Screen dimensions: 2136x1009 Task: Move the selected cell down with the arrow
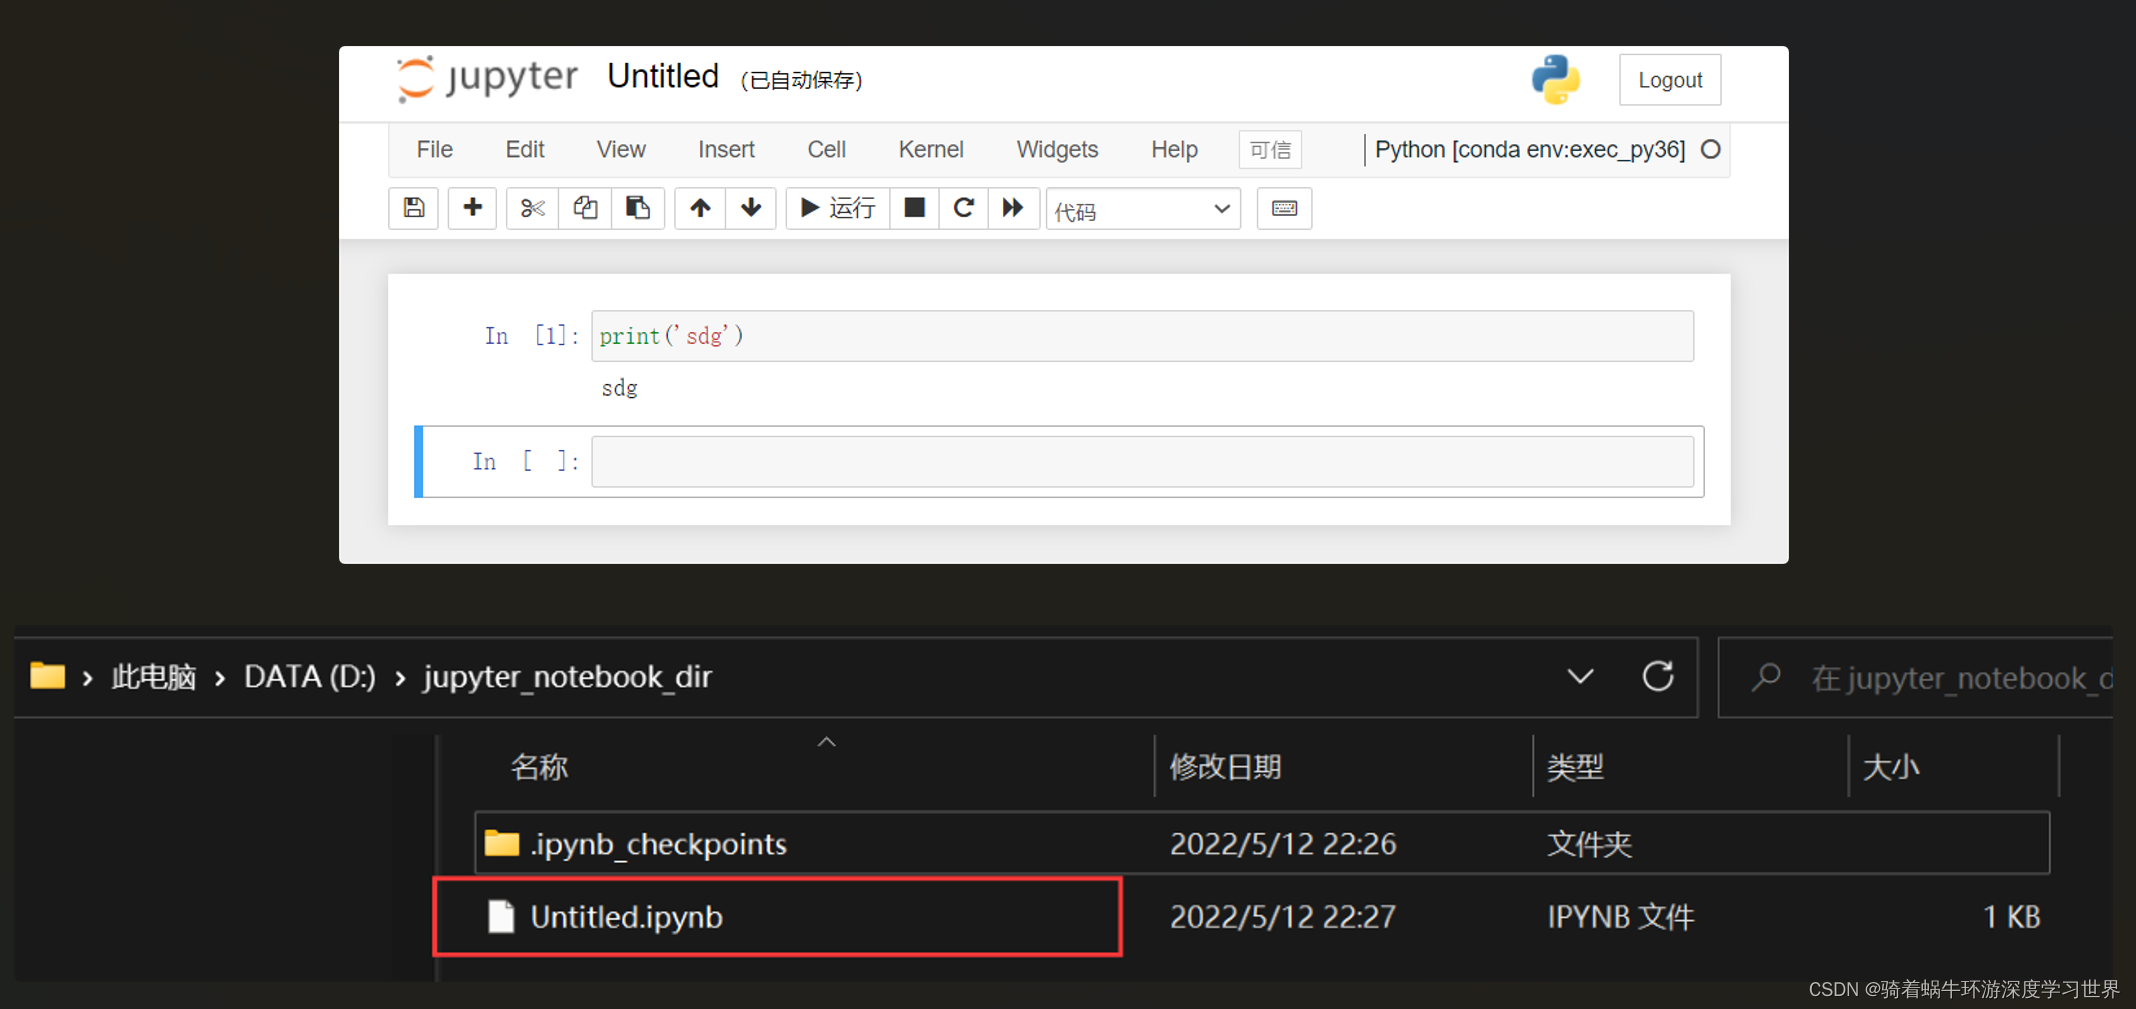pyautogui.click(x=751, y=208)
